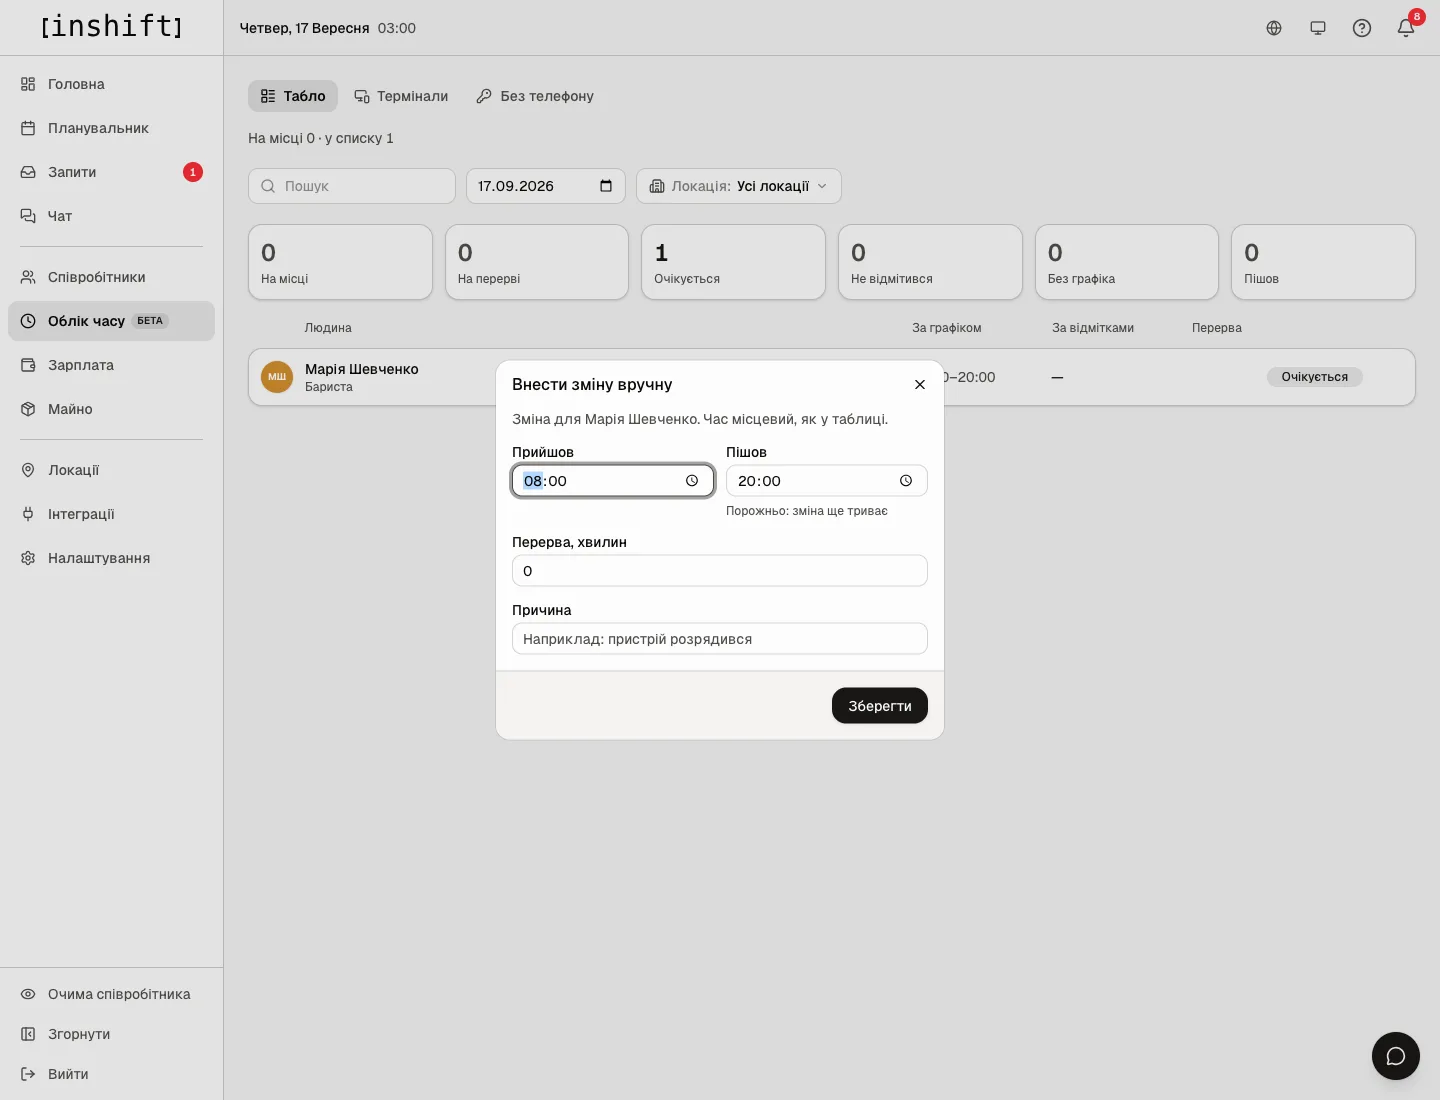This screenshot has height=1100, width=1440.
Task: Switch to Очима співробітника view
Action: click(x=111, y=994)
